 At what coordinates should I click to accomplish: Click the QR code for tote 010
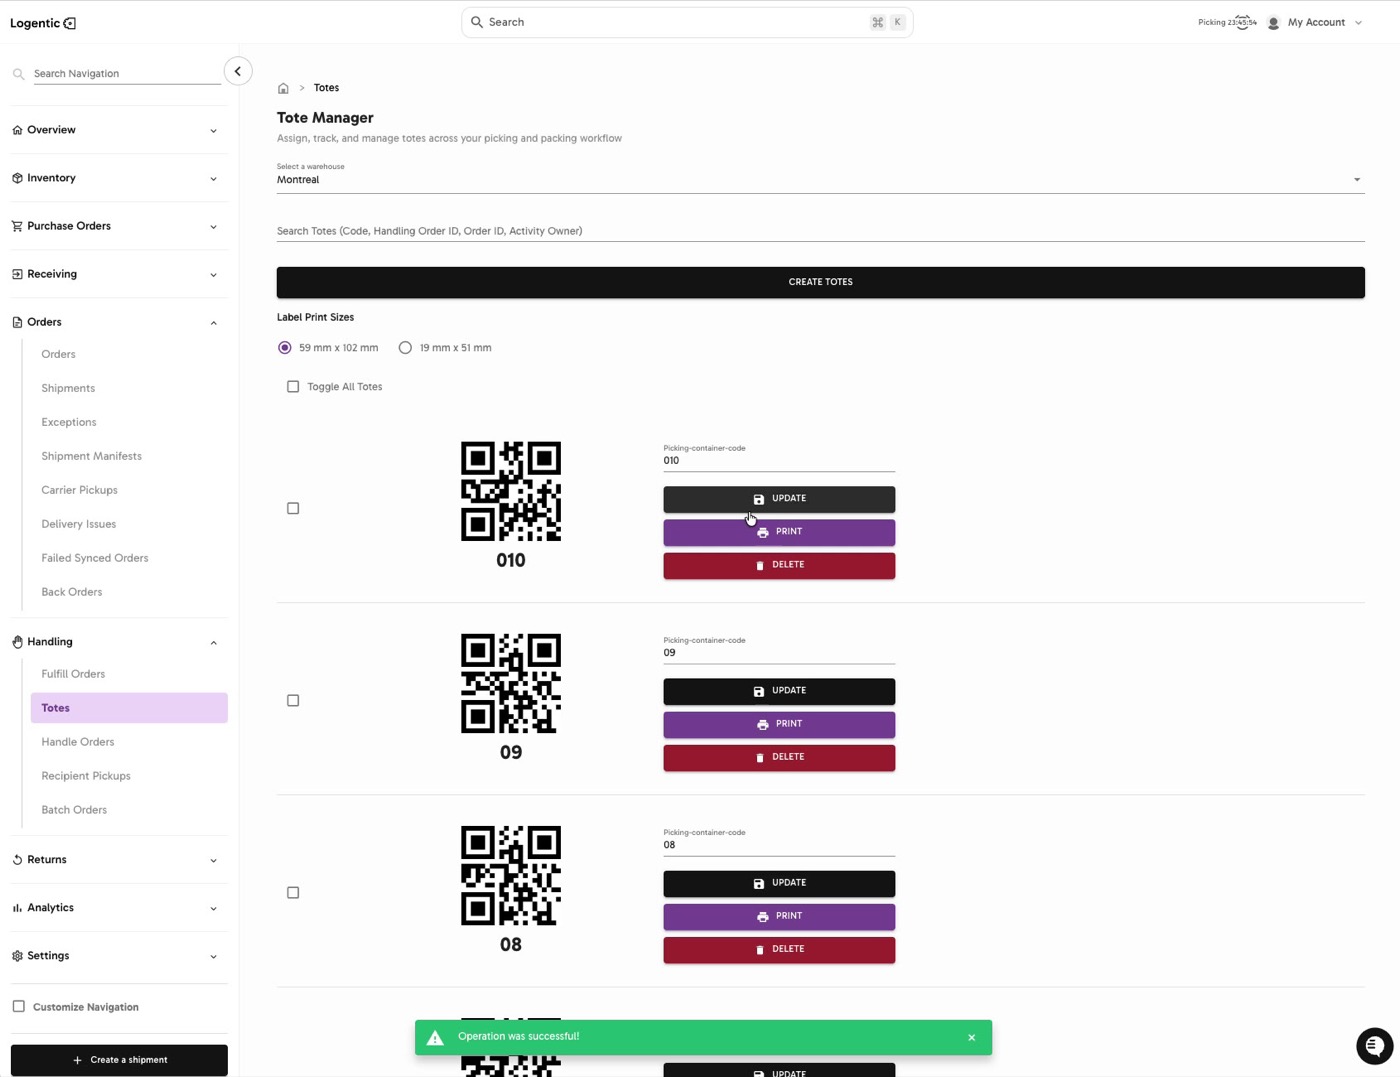[x=511, y=491]
